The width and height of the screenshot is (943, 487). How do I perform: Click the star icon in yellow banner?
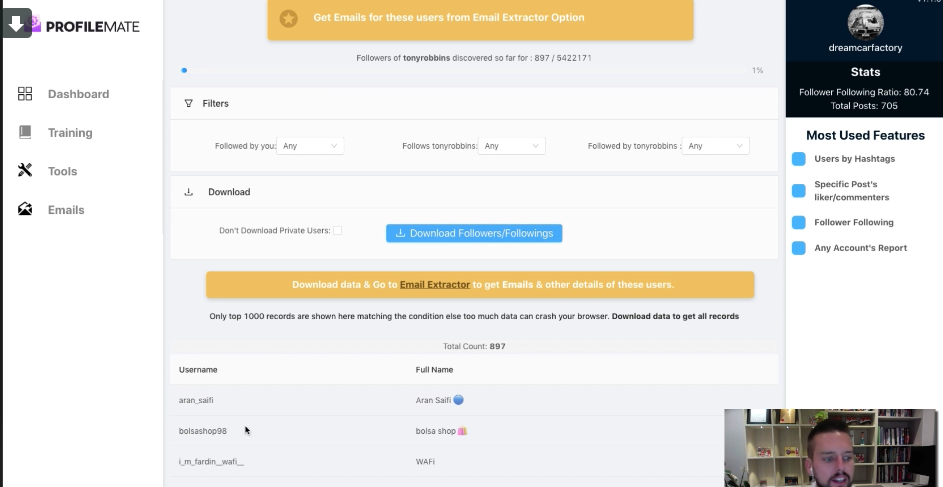pos(289,18)
